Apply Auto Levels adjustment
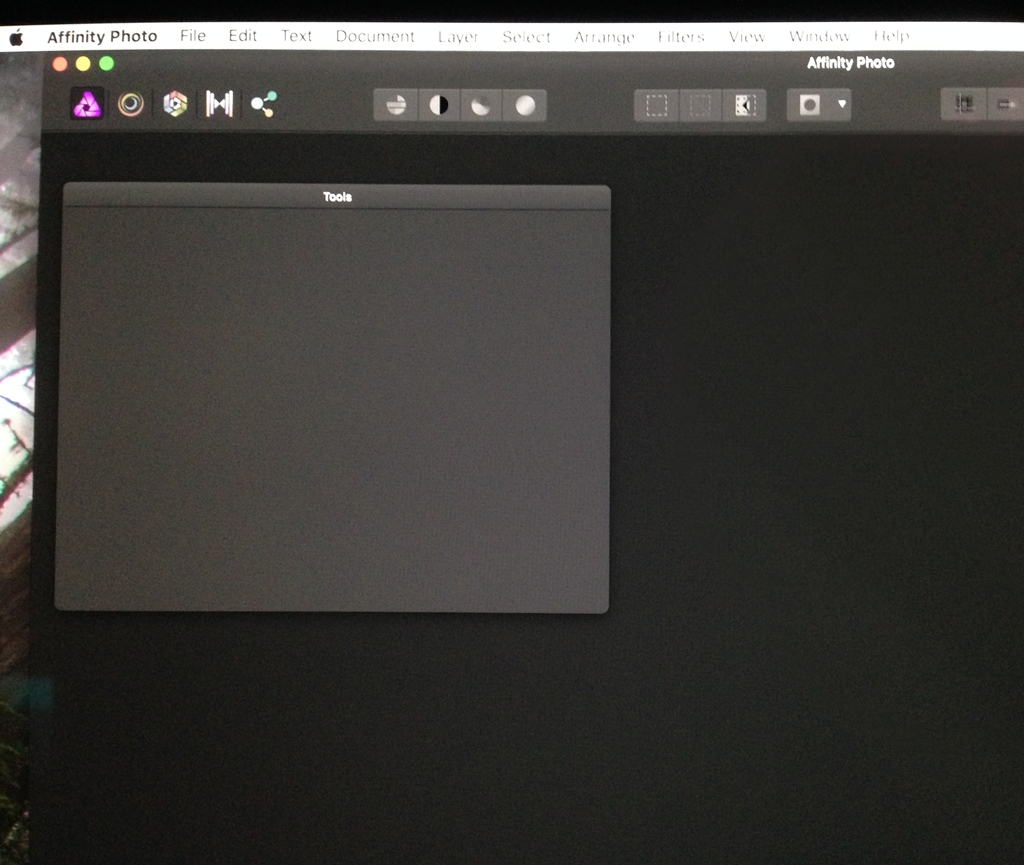The image size is (1024, 865). click(396, 105)
